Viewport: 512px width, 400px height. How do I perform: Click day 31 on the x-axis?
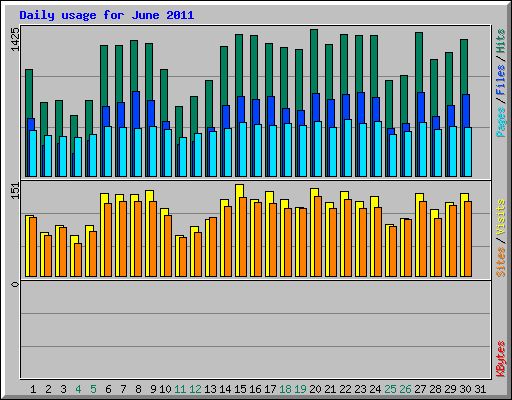point(480,389)
